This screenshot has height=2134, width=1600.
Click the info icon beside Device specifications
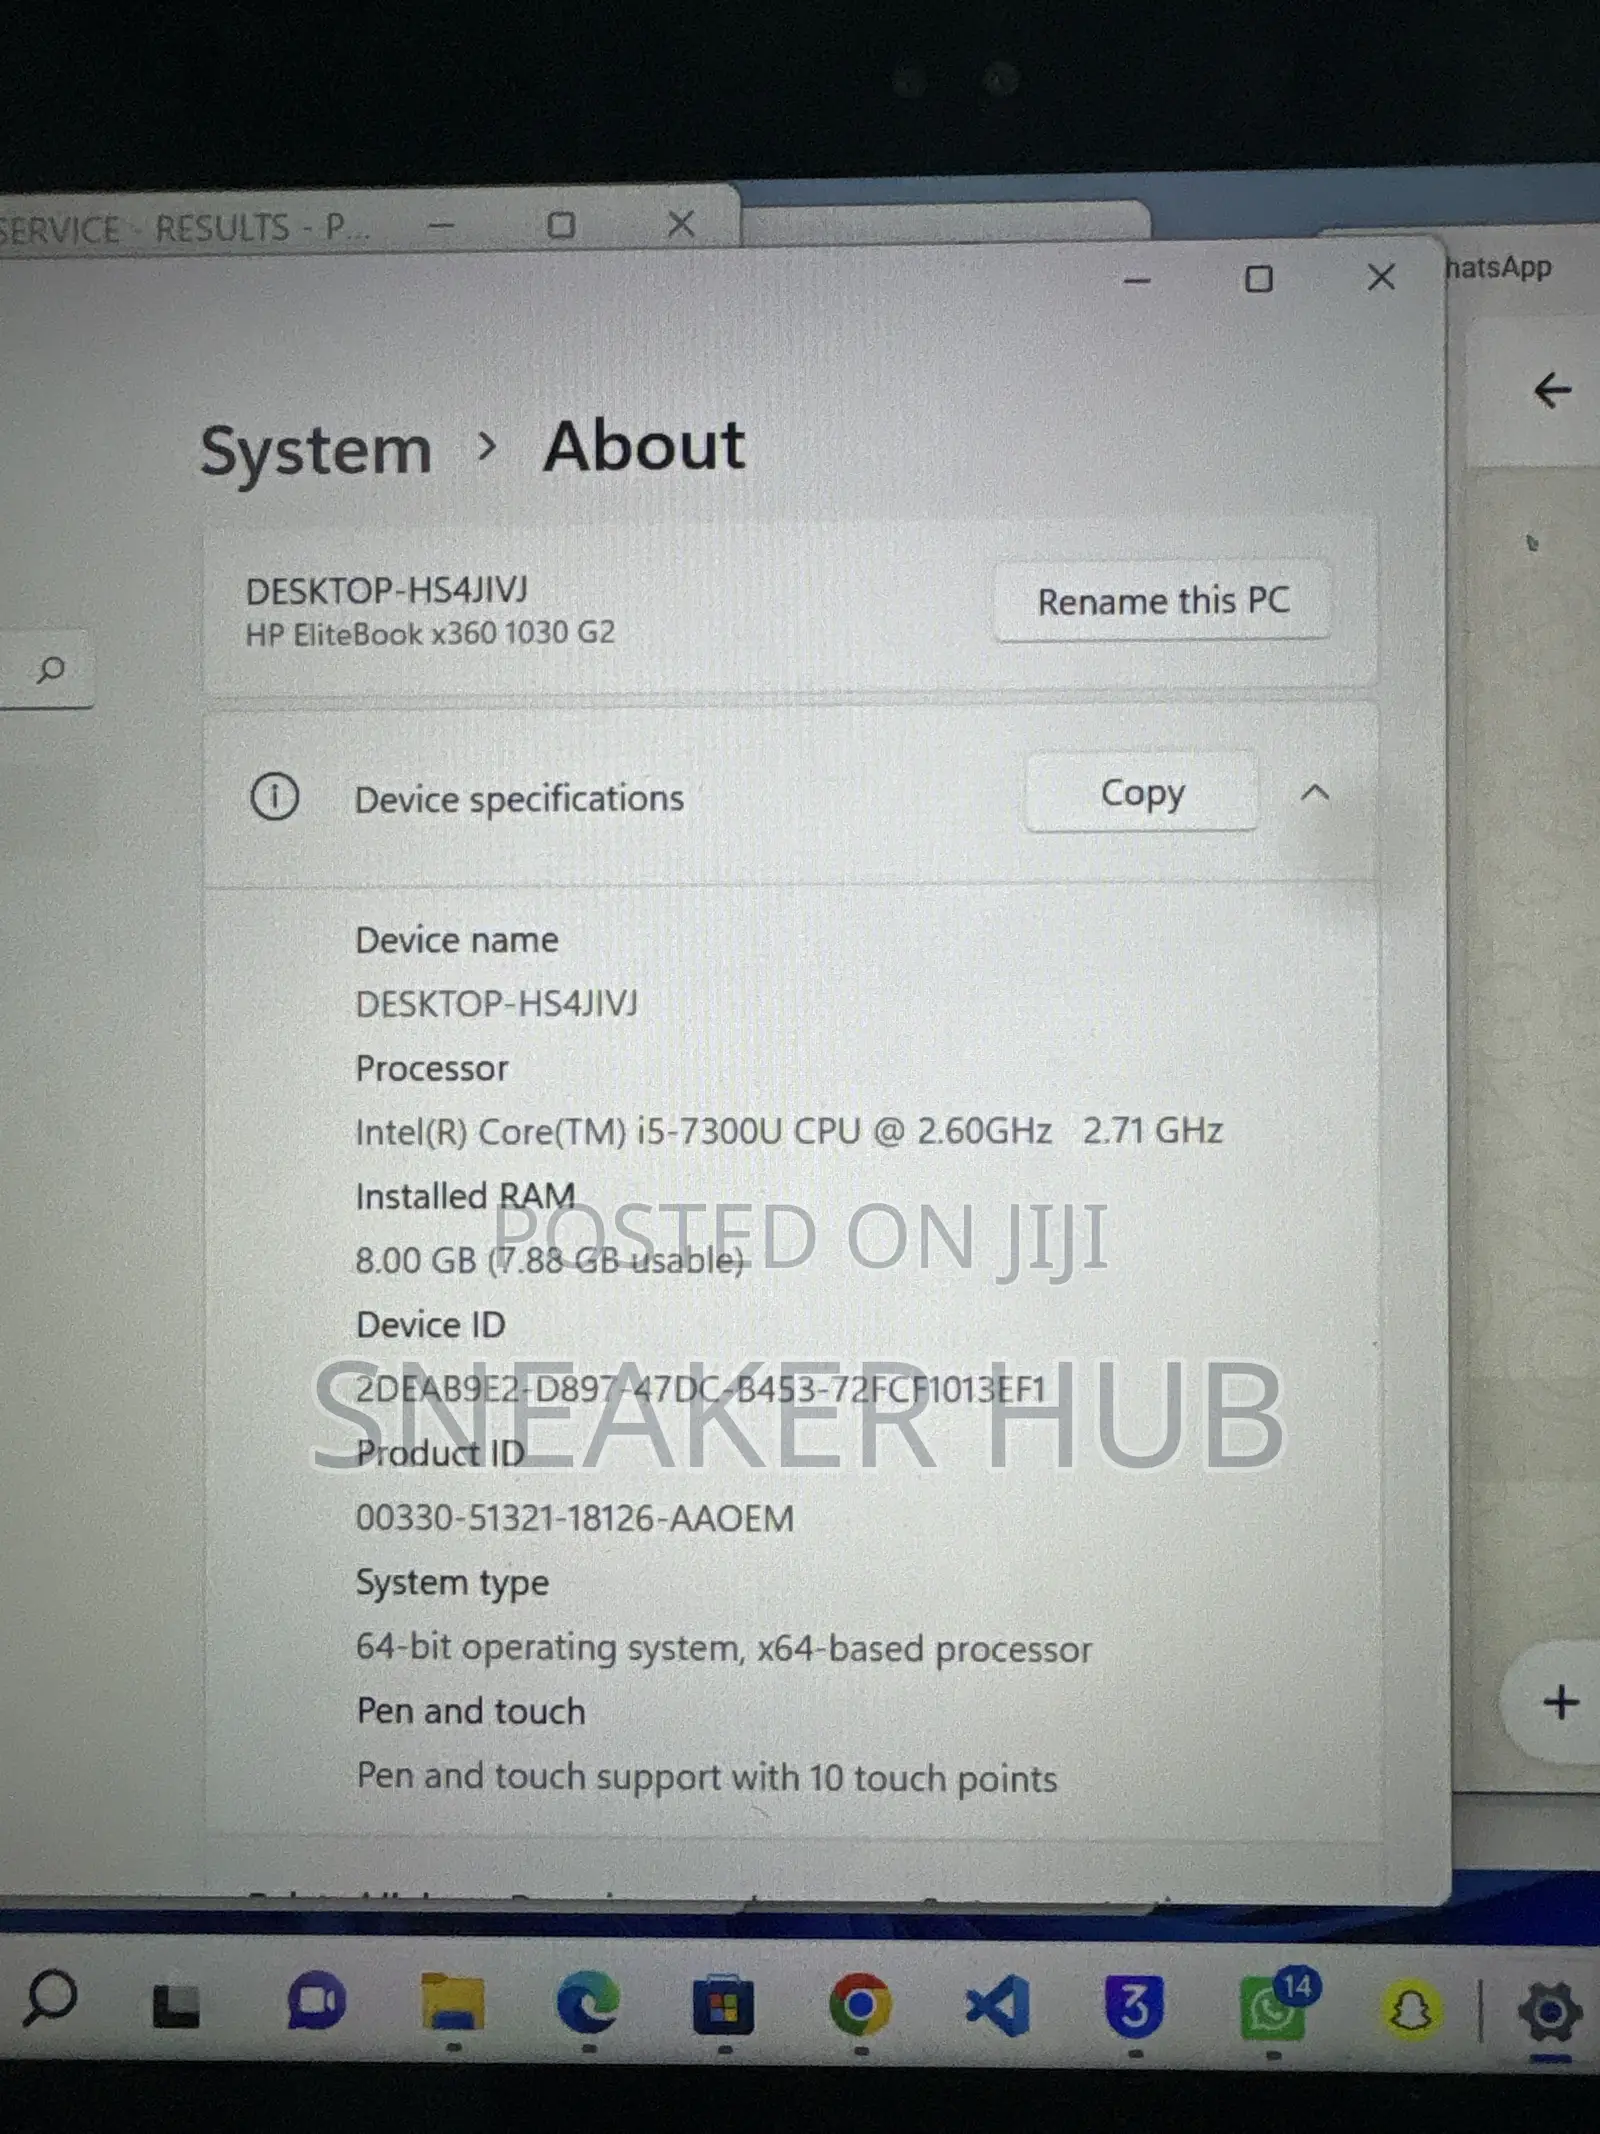point(274,798)
